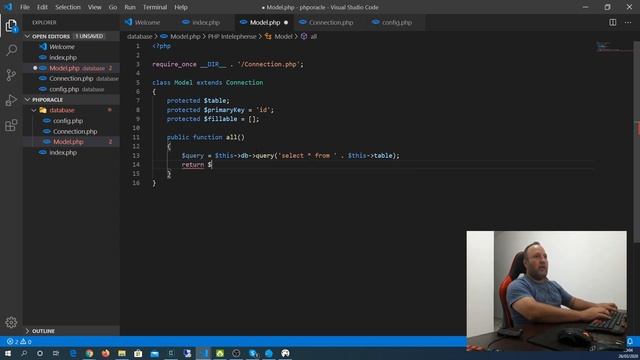Open the Manage gear menu

coord(11,322)
